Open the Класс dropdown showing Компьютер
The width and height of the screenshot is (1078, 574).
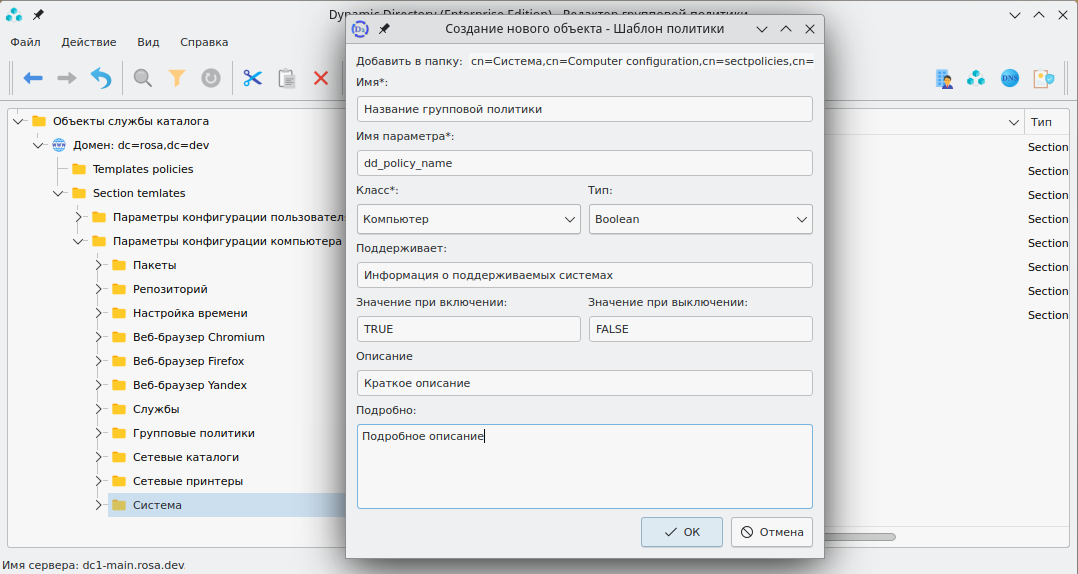pos(468,219)
